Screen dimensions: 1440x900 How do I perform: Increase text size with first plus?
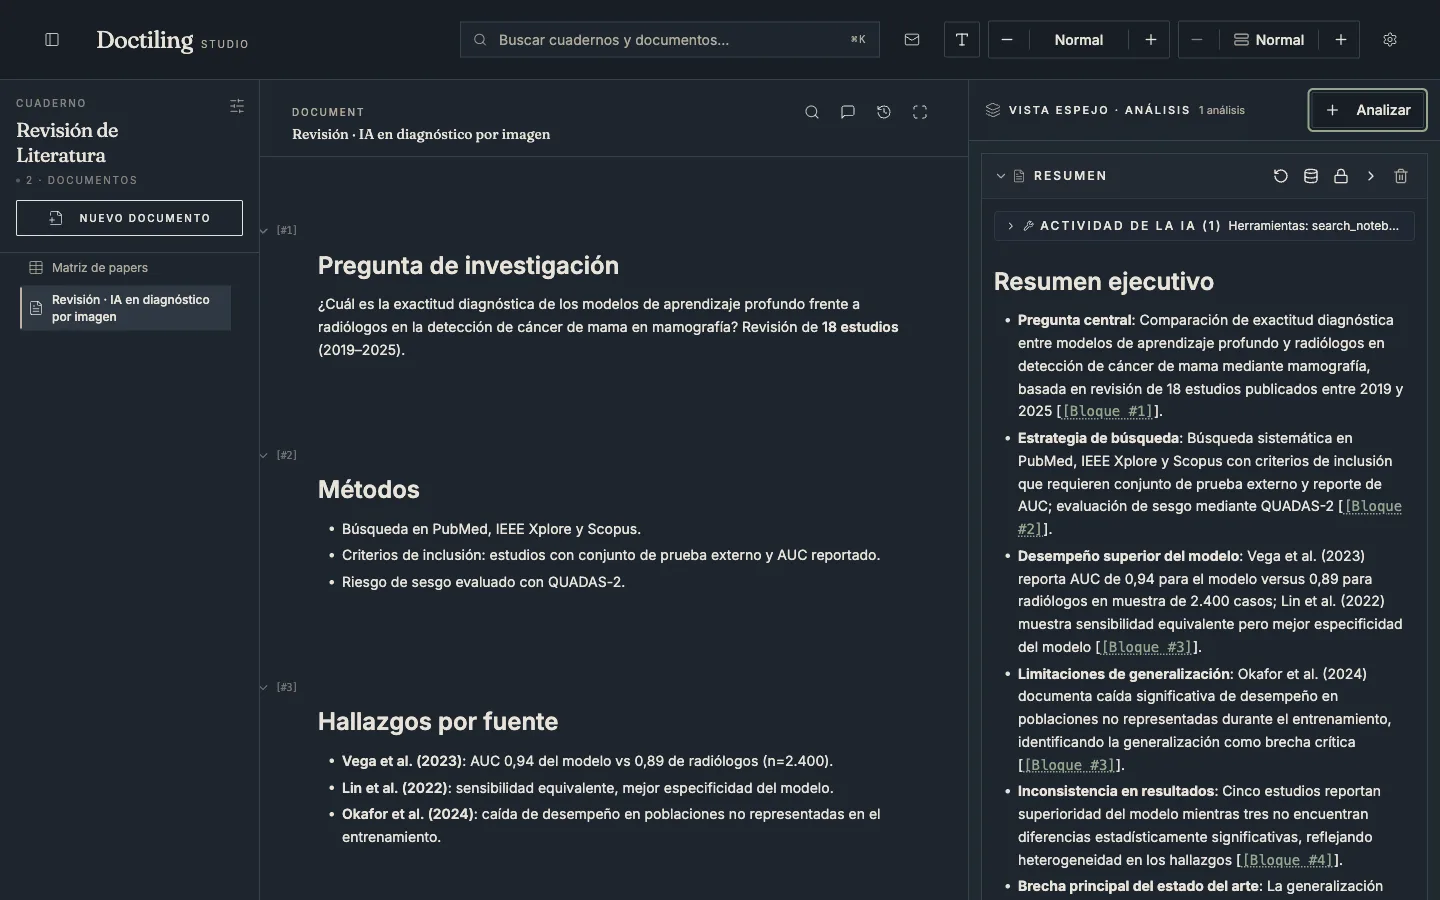[1151, 40]
